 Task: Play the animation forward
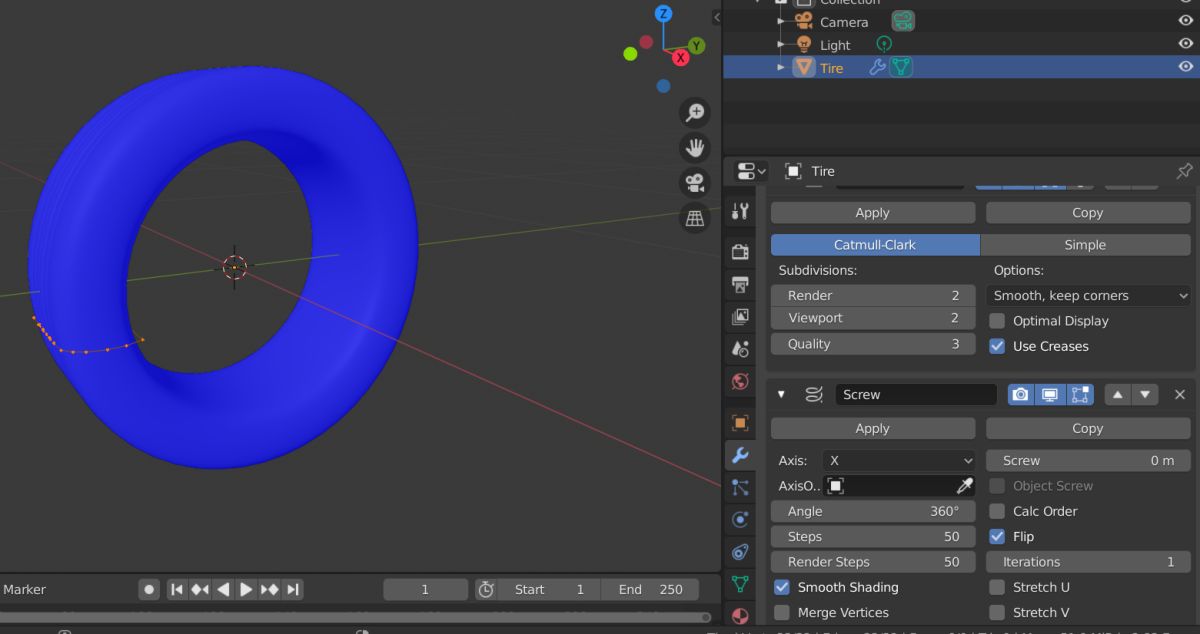[x=246, y=589]
